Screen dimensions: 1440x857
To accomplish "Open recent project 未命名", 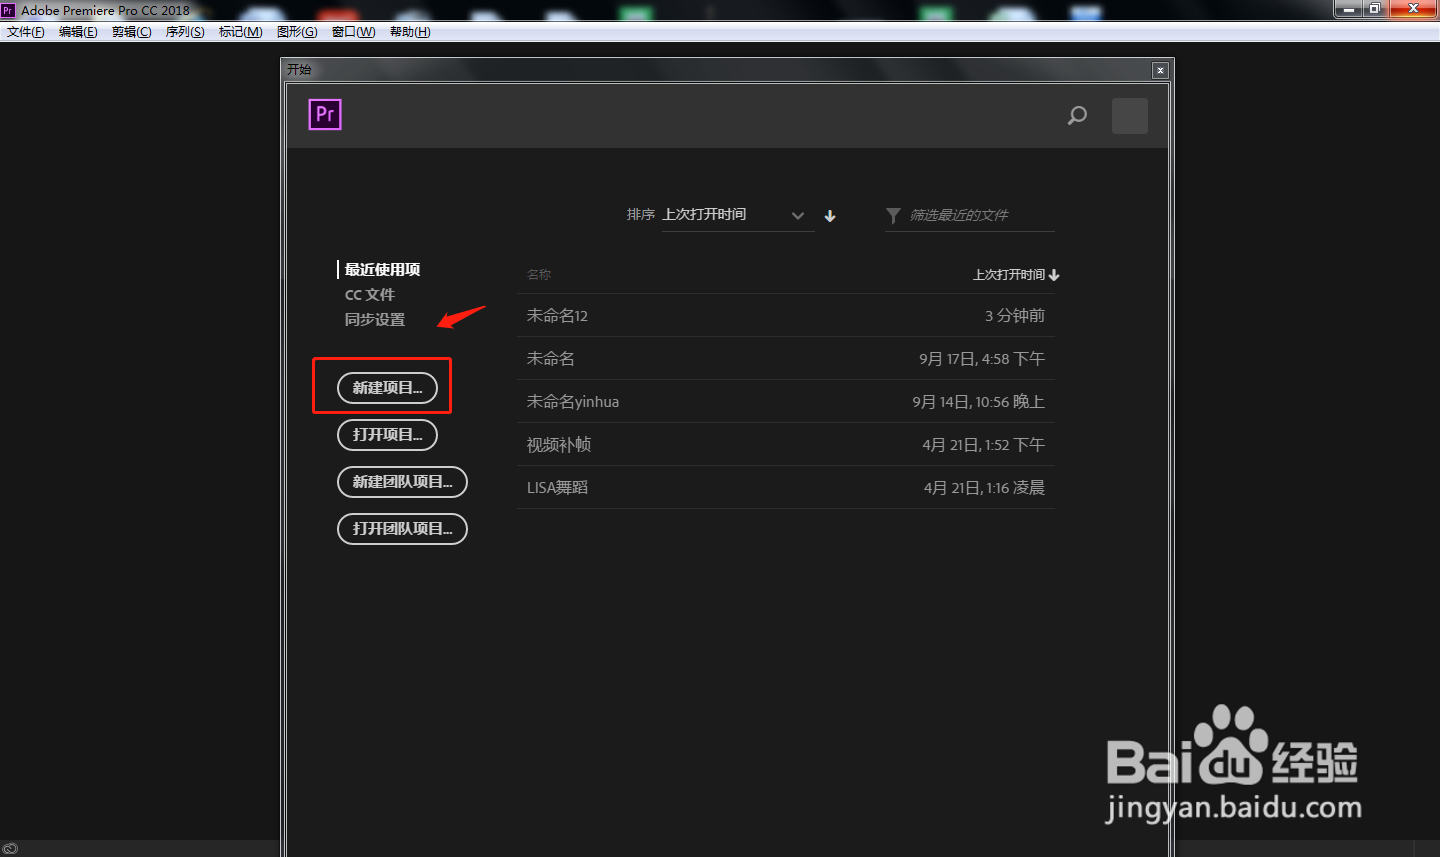I will click(786, 359).
